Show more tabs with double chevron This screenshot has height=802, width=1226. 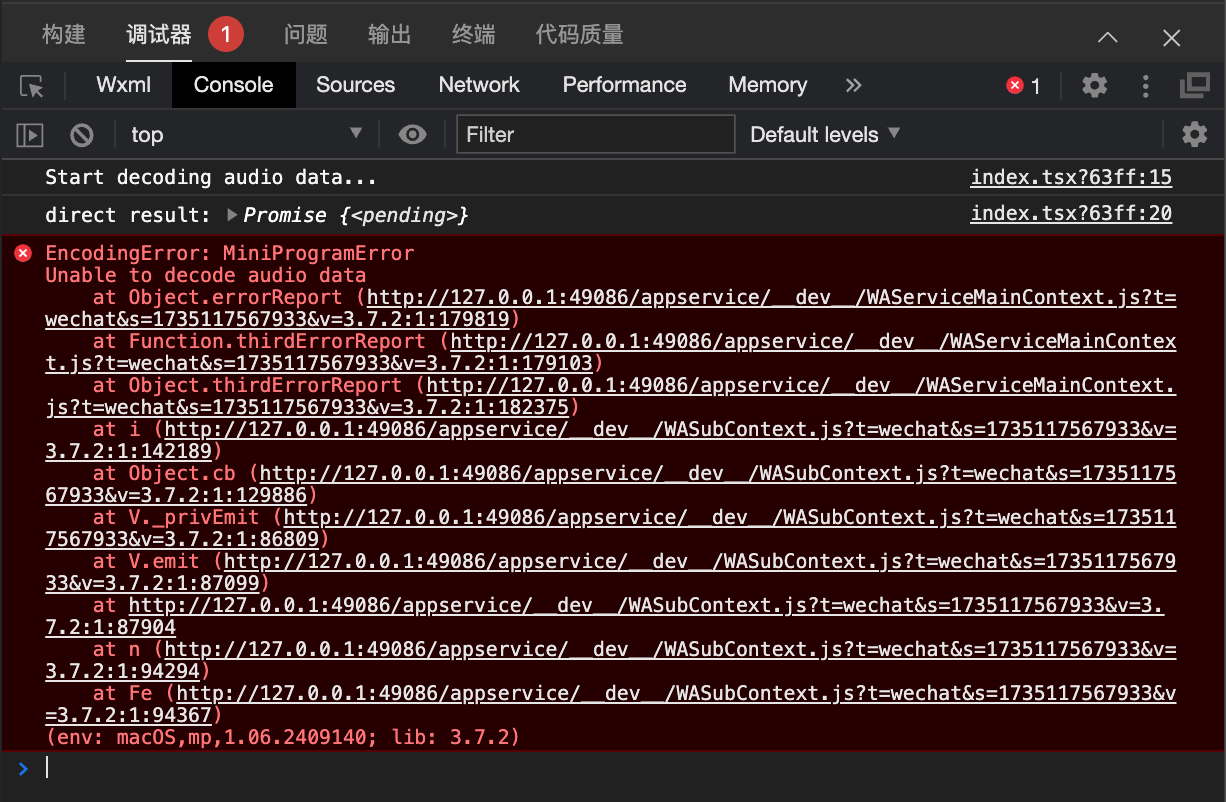pyautogui.click(x=853, y=86)
